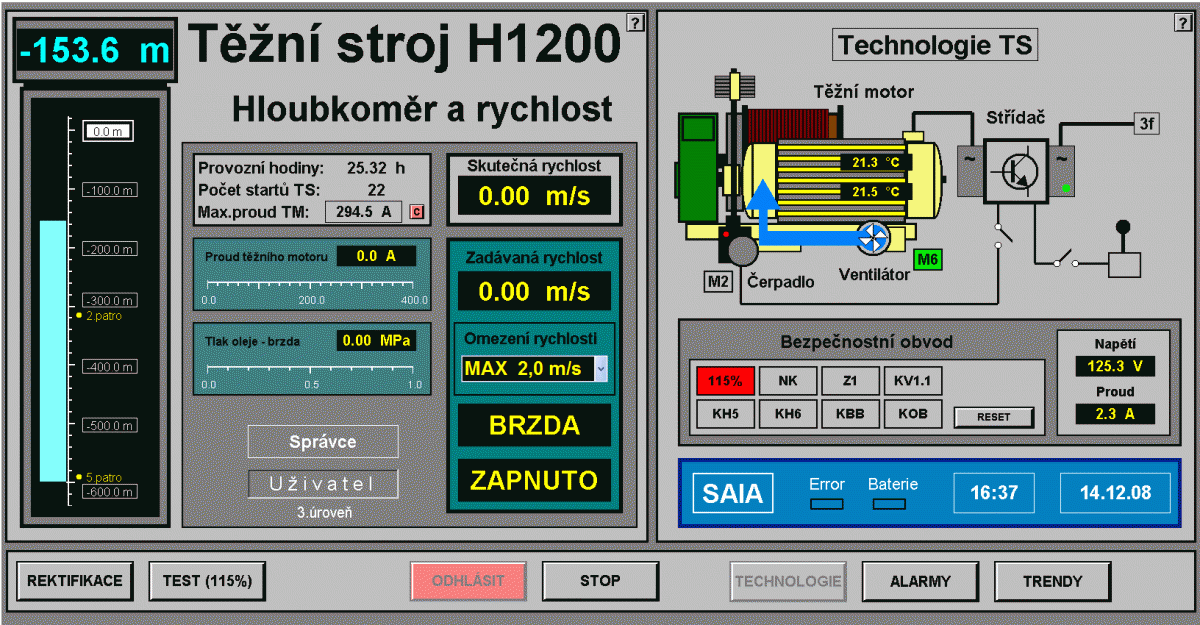The height and width of the screenshot is (625, 1200).
Task: Toggle the red 115% safety indicator
Action: click(725, 381)
